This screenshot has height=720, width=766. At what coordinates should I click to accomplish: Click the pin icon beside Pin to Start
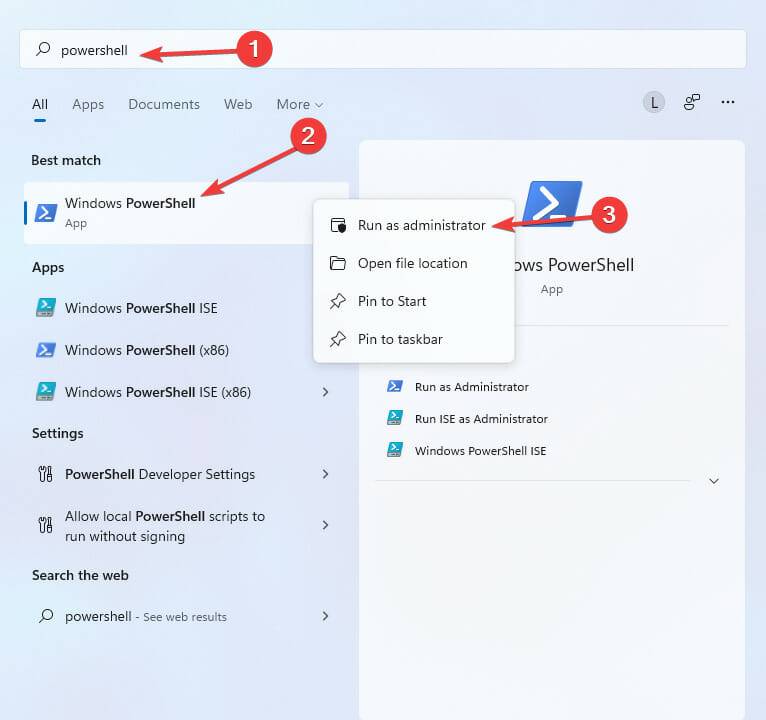338,301
